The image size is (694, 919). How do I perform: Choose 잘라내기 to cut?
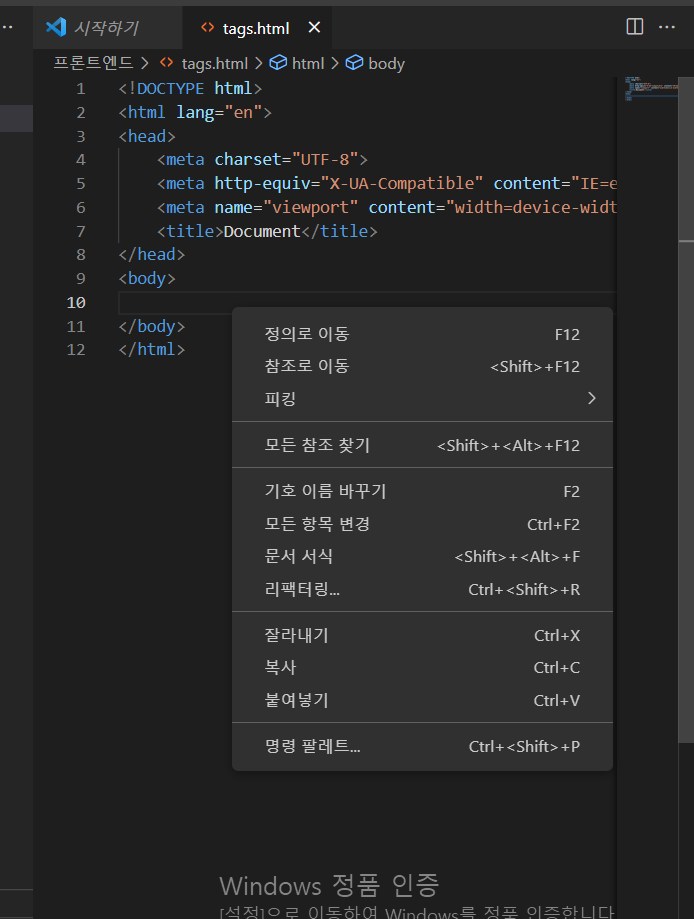pos(422,635)
